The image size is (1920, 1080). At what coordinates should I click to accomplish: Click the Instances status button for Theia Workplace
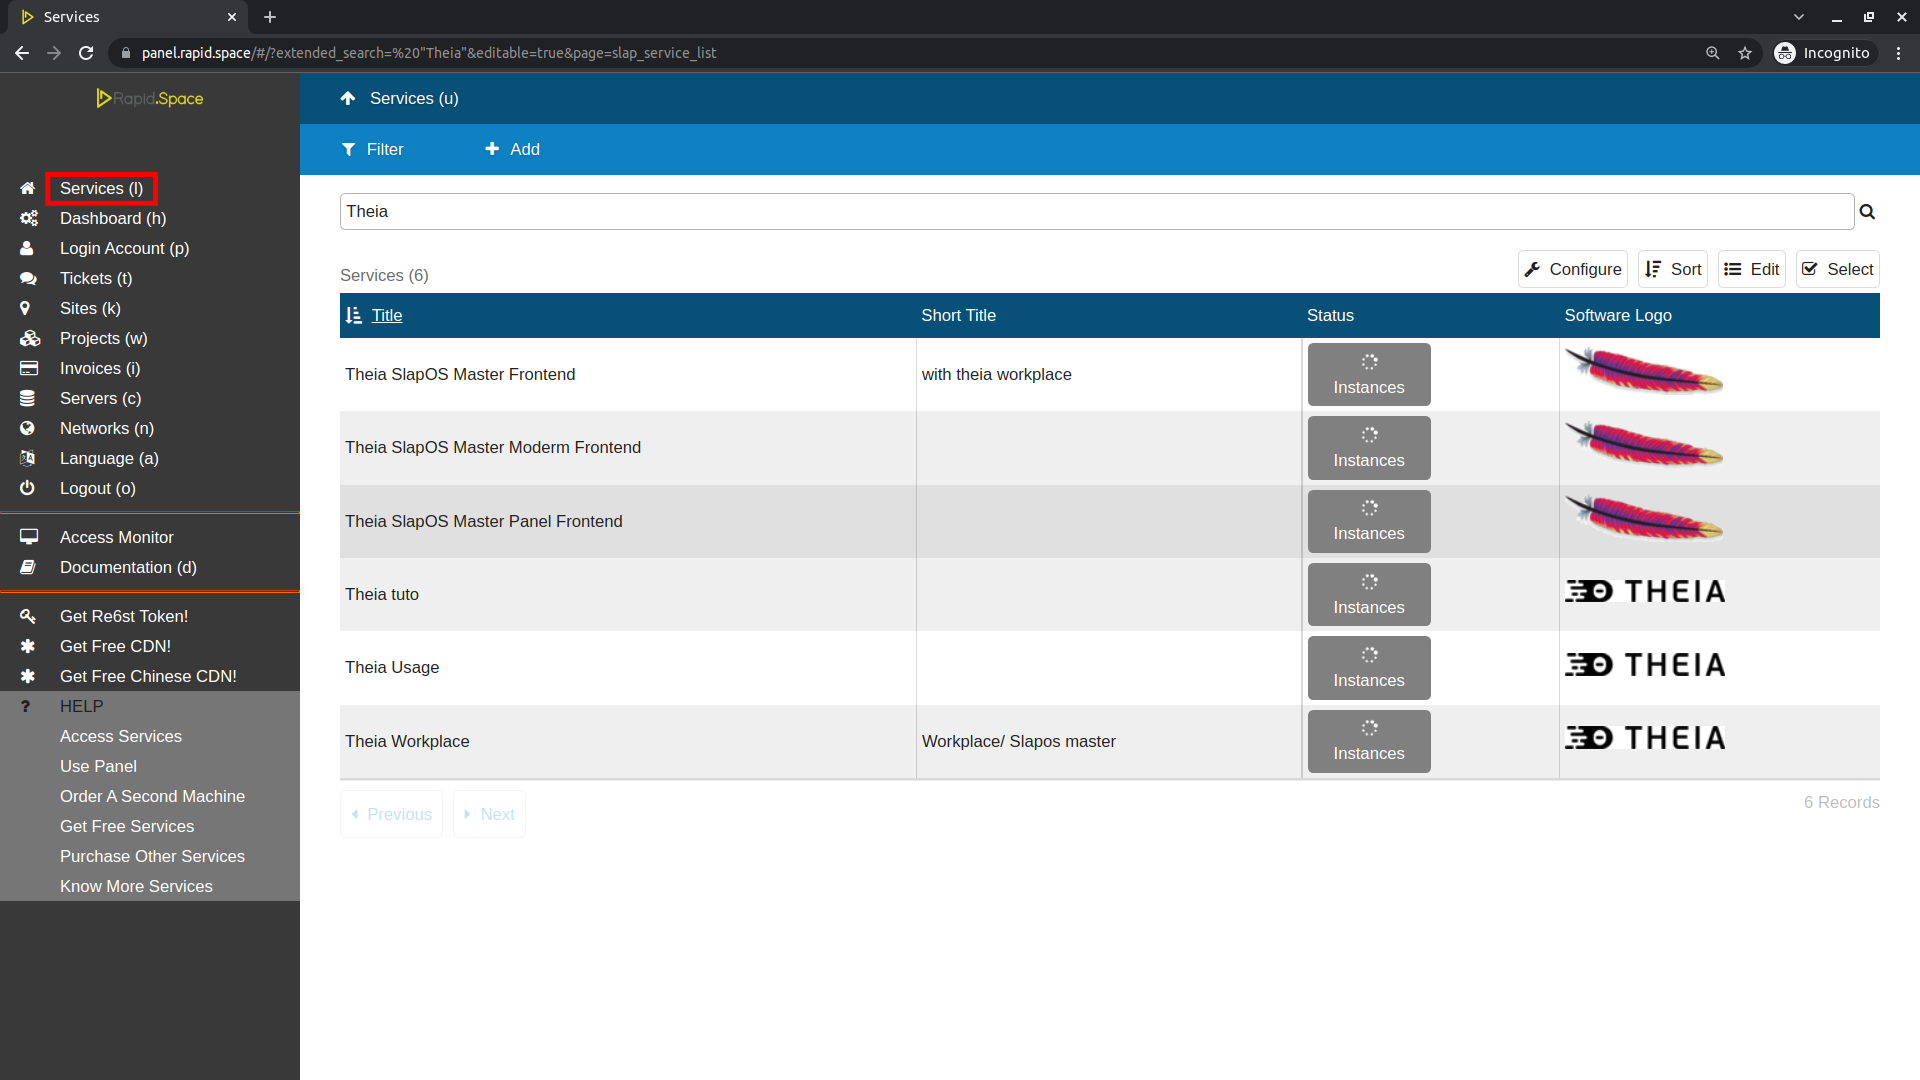[x=1369, y=741]
